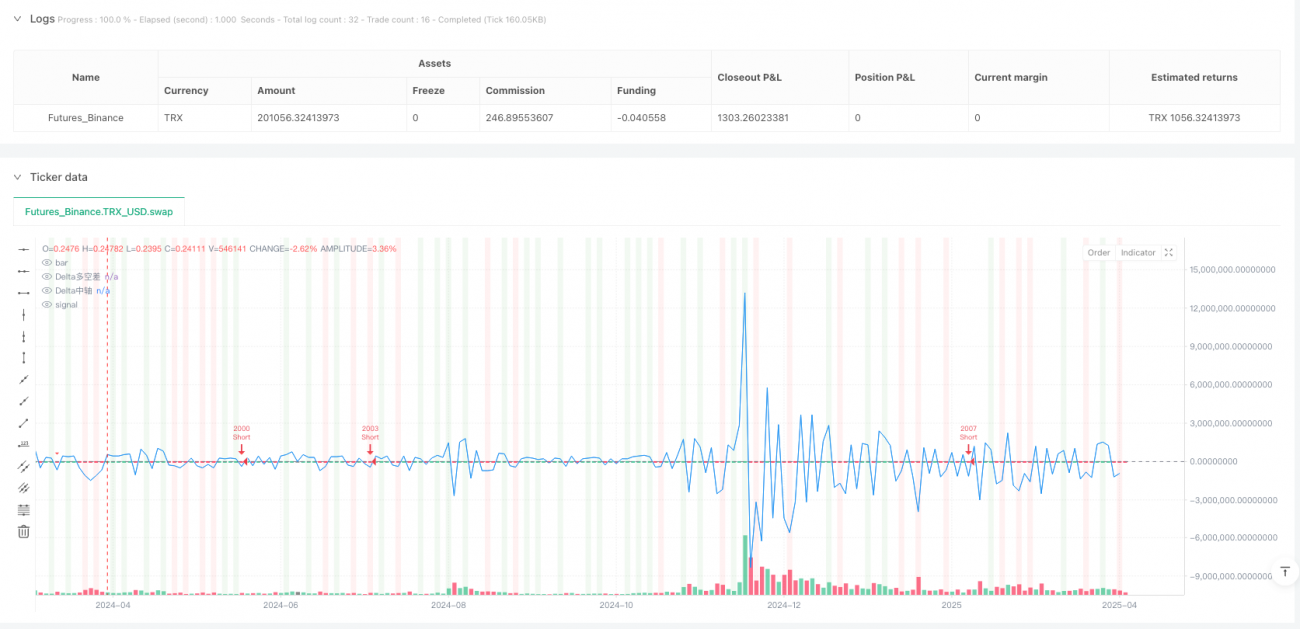Toggle visibility of Delta多空差 indicator

coord(47,276)
